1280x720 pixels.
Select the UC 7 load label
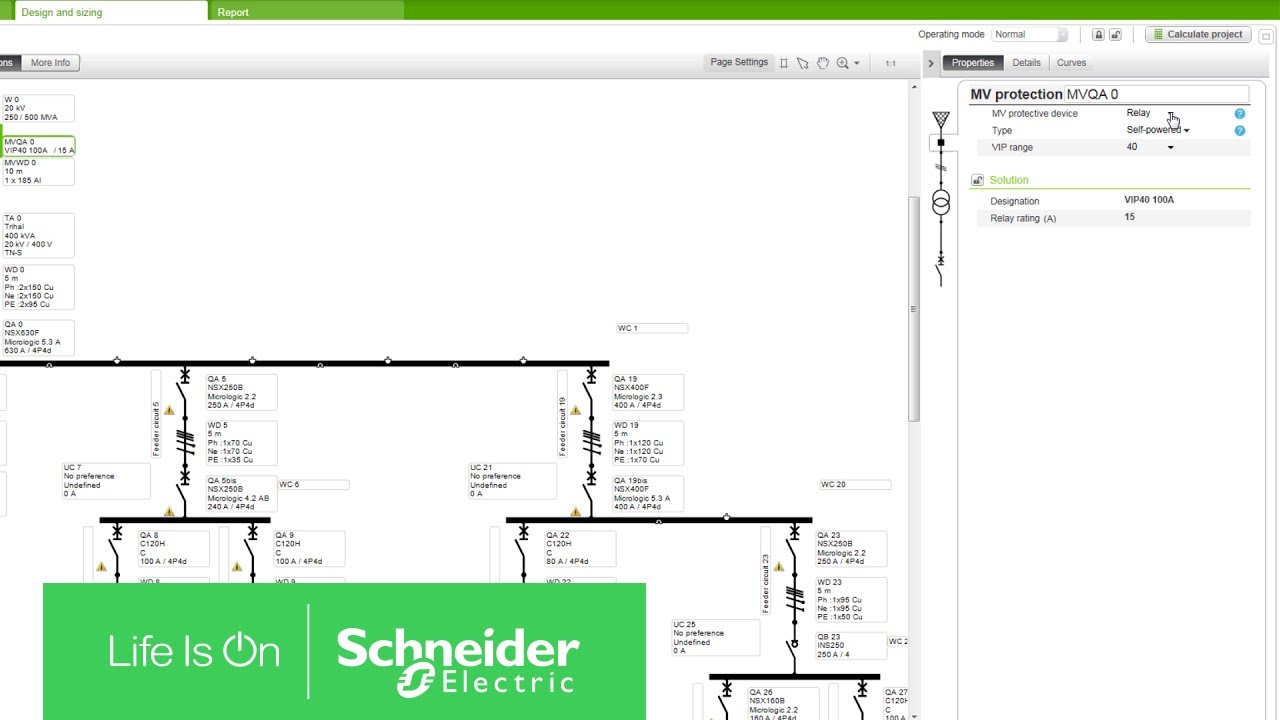106,481
